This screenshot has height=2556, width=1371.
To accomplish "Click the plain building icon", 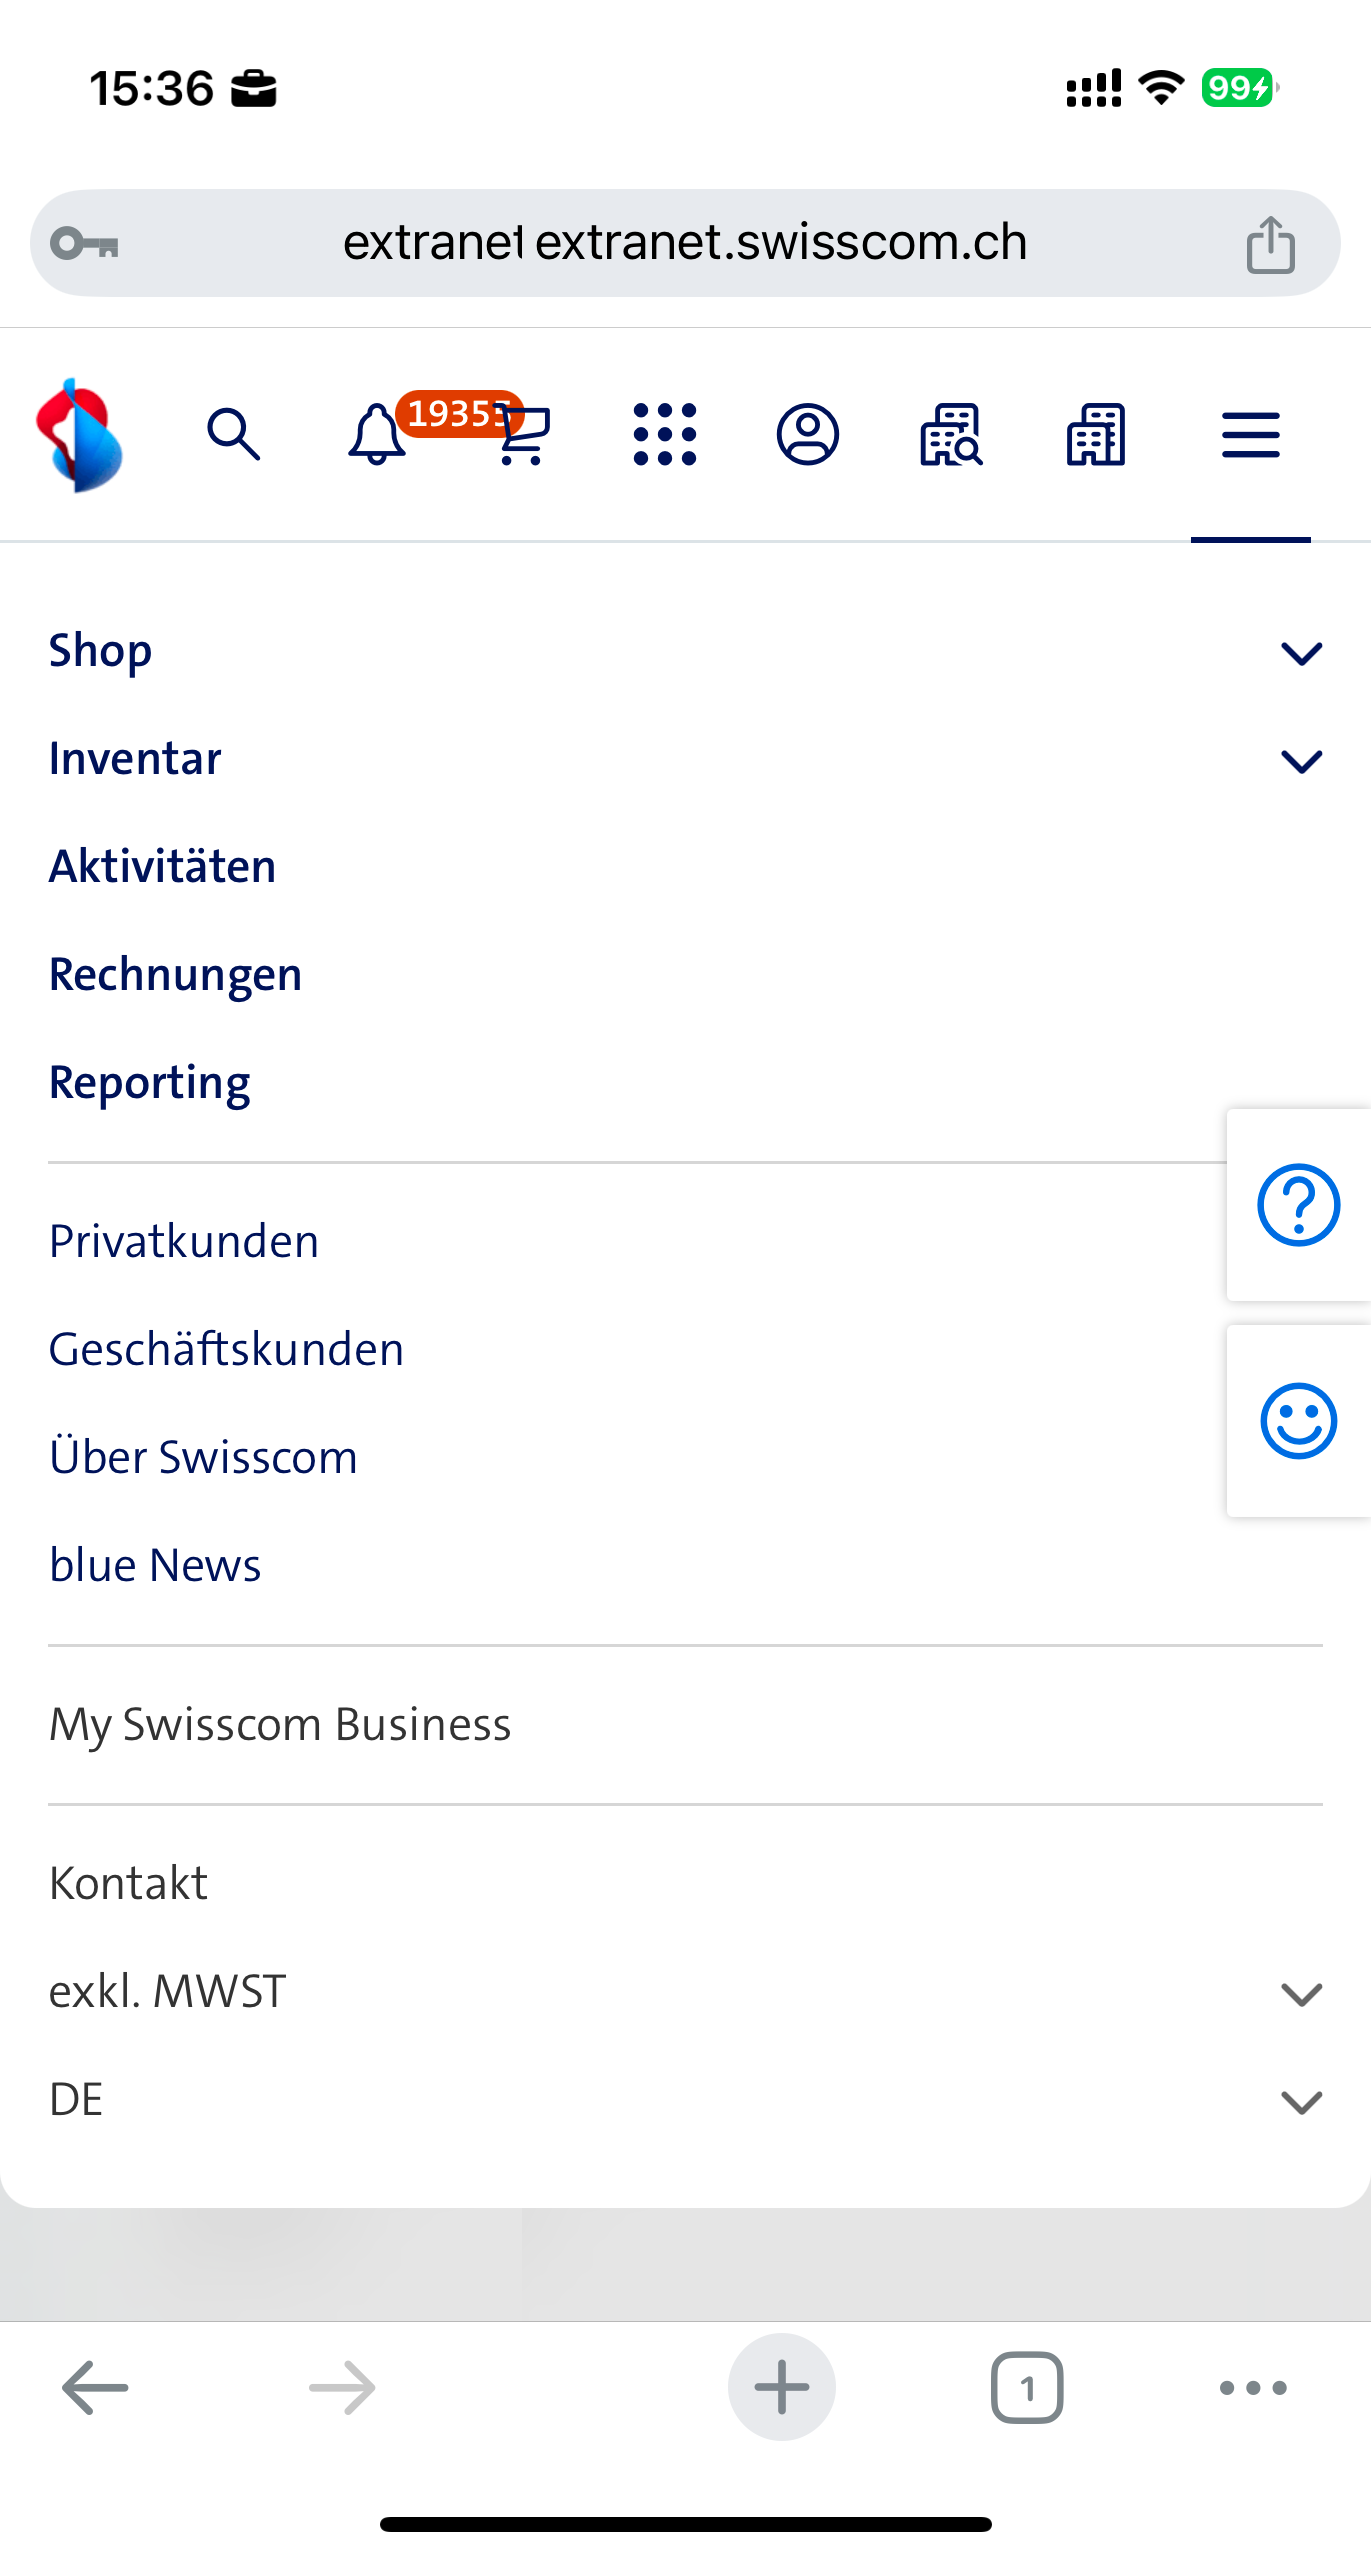I will (x=1096, y=435).
